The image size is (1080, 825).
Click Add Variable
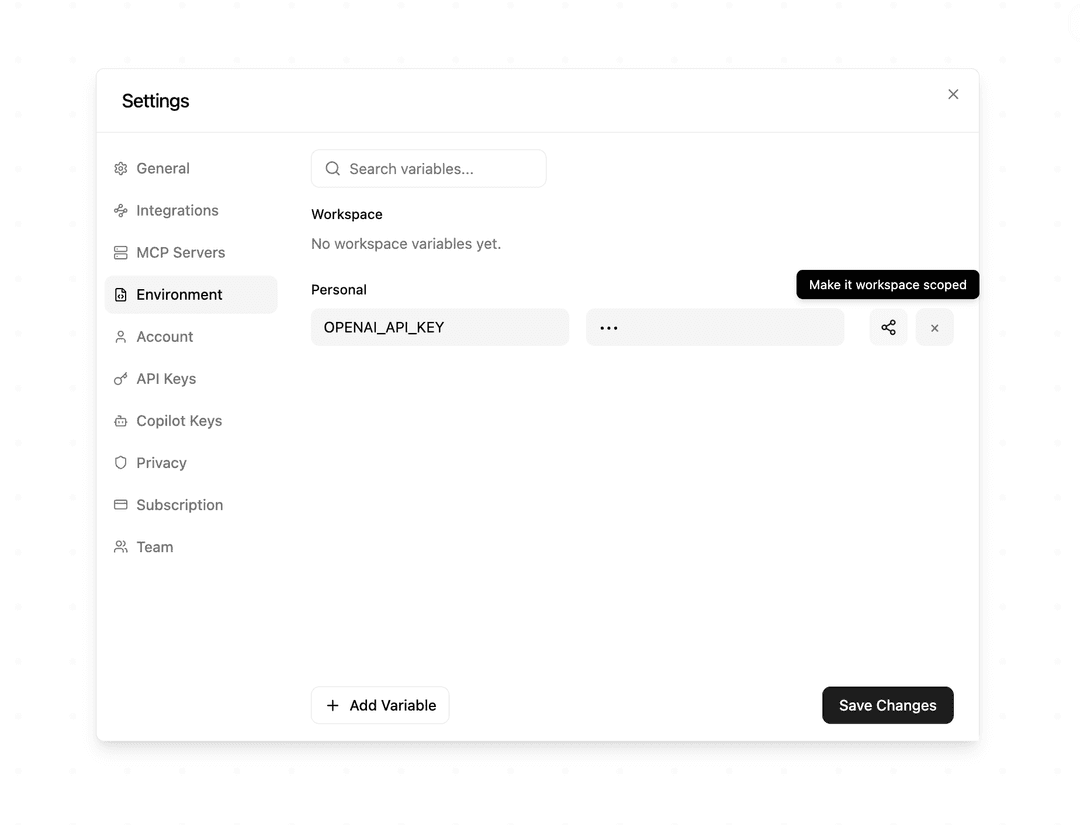pos(380,705)
